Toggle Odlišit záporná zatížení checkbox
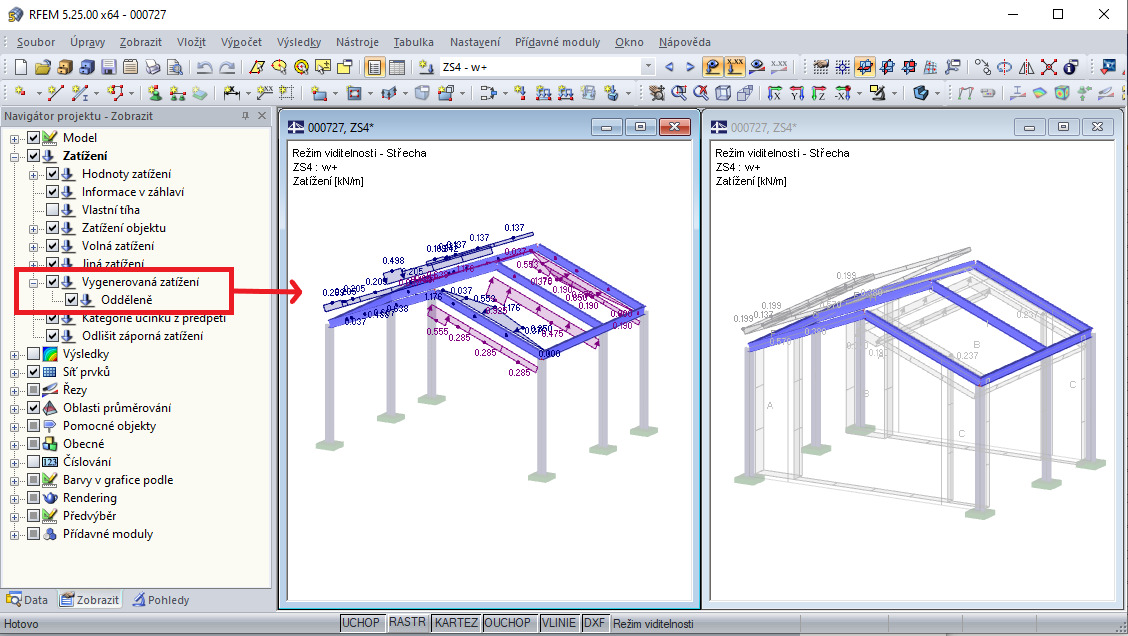This screenshot has width=1128, height=636. (x=52, y=335)
